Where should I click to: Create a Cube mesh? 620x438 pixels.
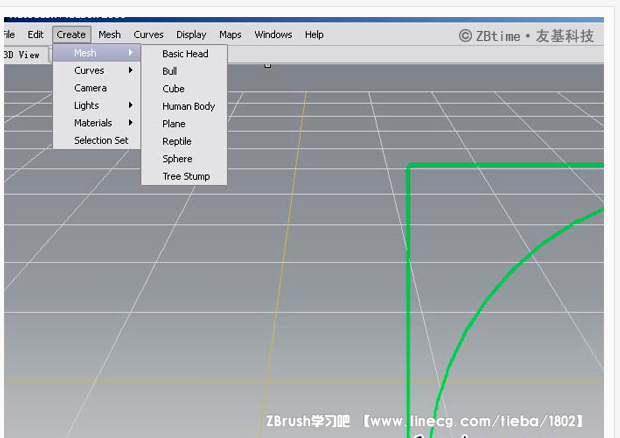click(x=184, y=89)
